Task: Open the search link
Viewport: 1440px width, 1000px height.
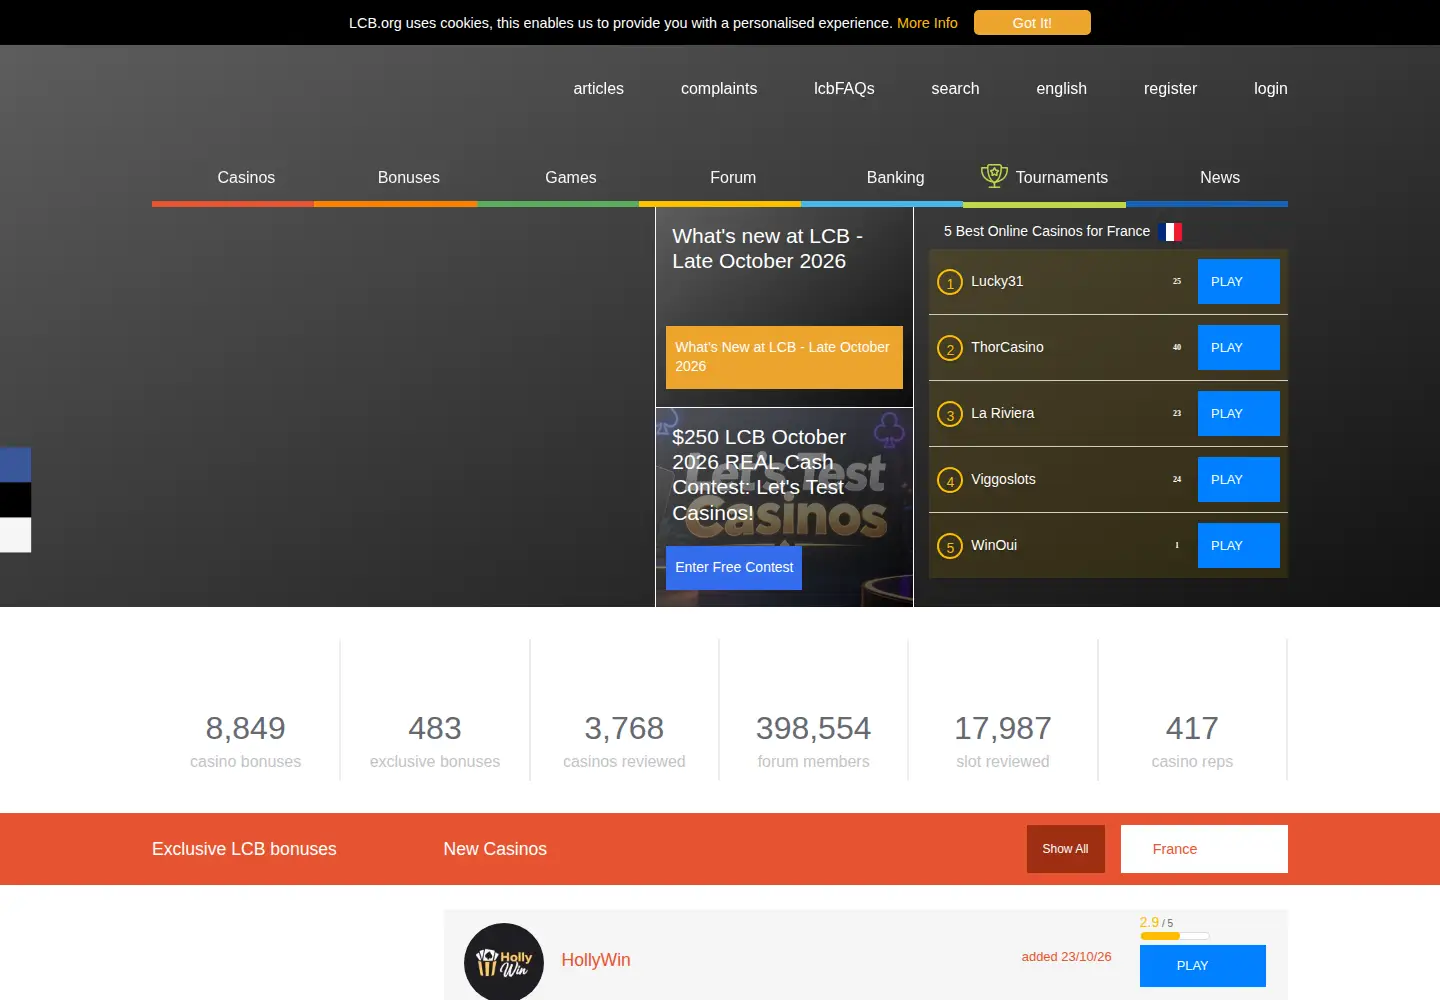Action: (x=955, y=88)
